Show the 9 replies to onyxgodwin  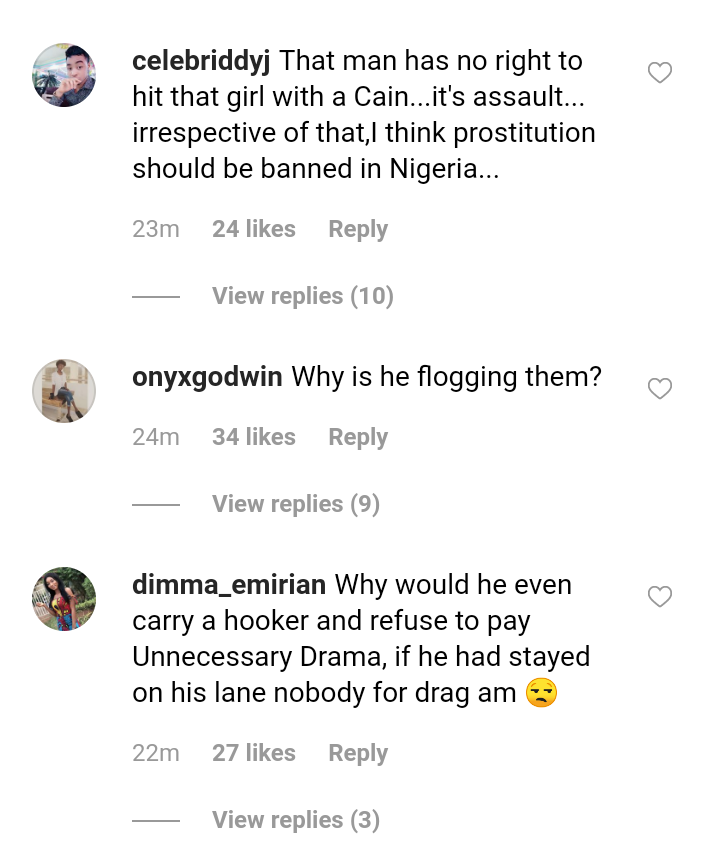pos(295,504)
